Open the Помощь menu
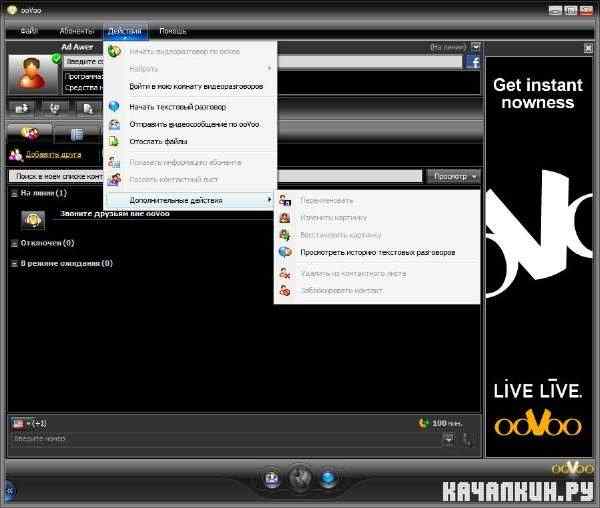 click(x=173, y=31)
